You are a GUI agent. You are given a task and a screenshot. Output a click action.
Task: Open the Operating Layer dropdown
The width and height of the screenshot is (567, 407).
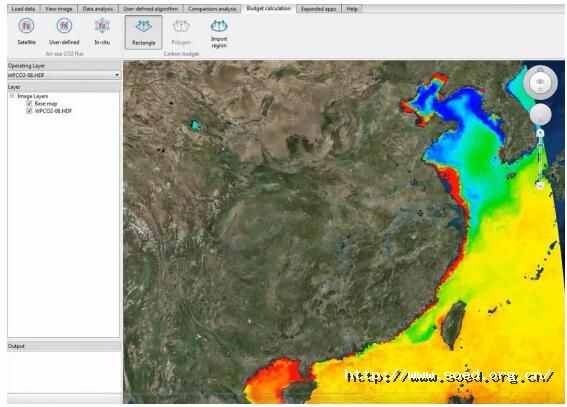pos(64,75)
